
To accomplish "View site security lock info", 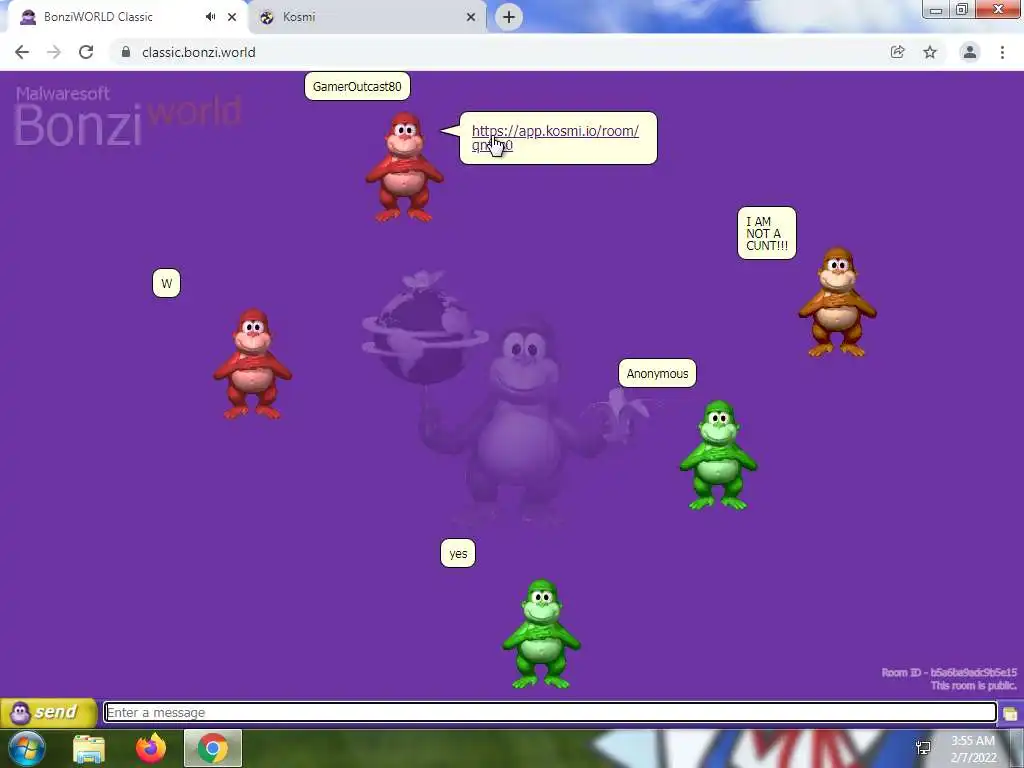I will pos(126,52).
